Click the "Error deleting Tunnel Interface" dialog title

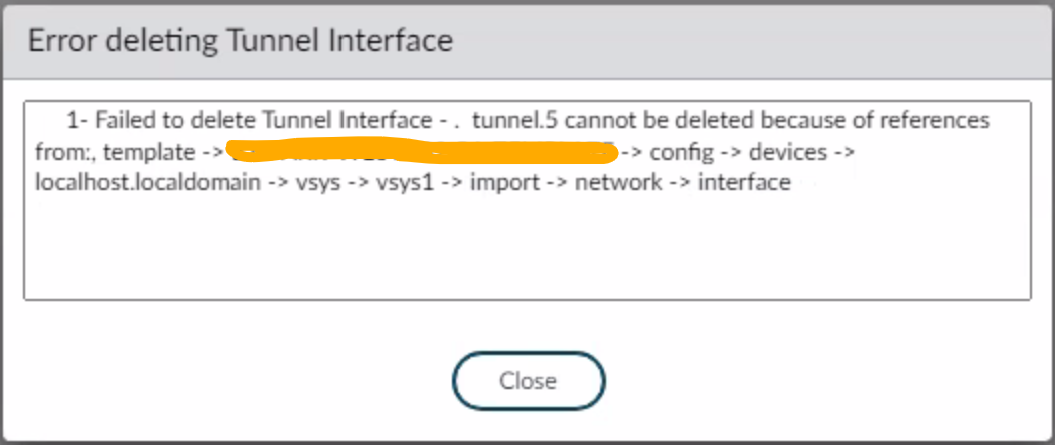pos(240,41)
